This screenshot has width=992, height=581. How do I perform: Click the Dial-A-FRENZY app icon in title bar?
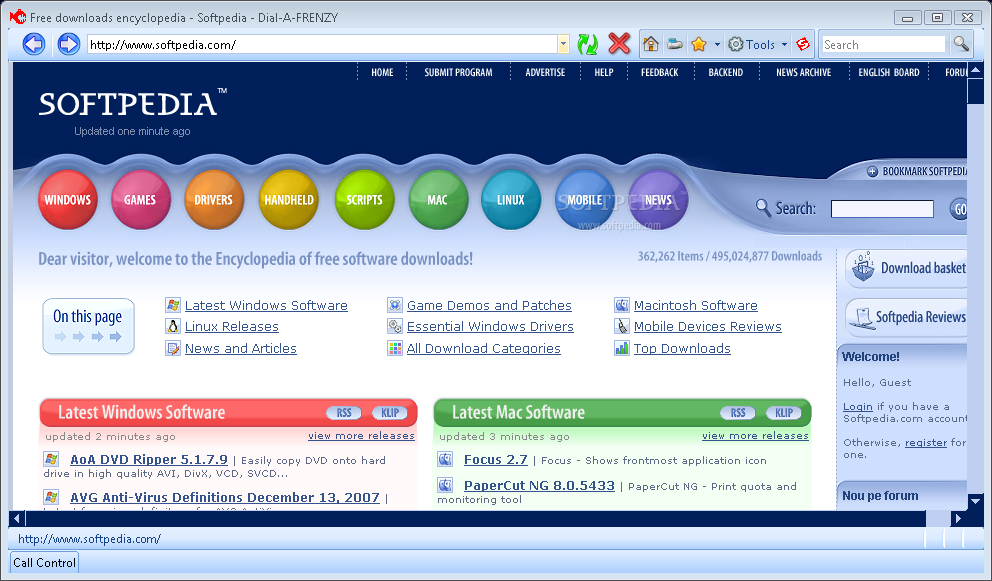[x=18, y=17]
